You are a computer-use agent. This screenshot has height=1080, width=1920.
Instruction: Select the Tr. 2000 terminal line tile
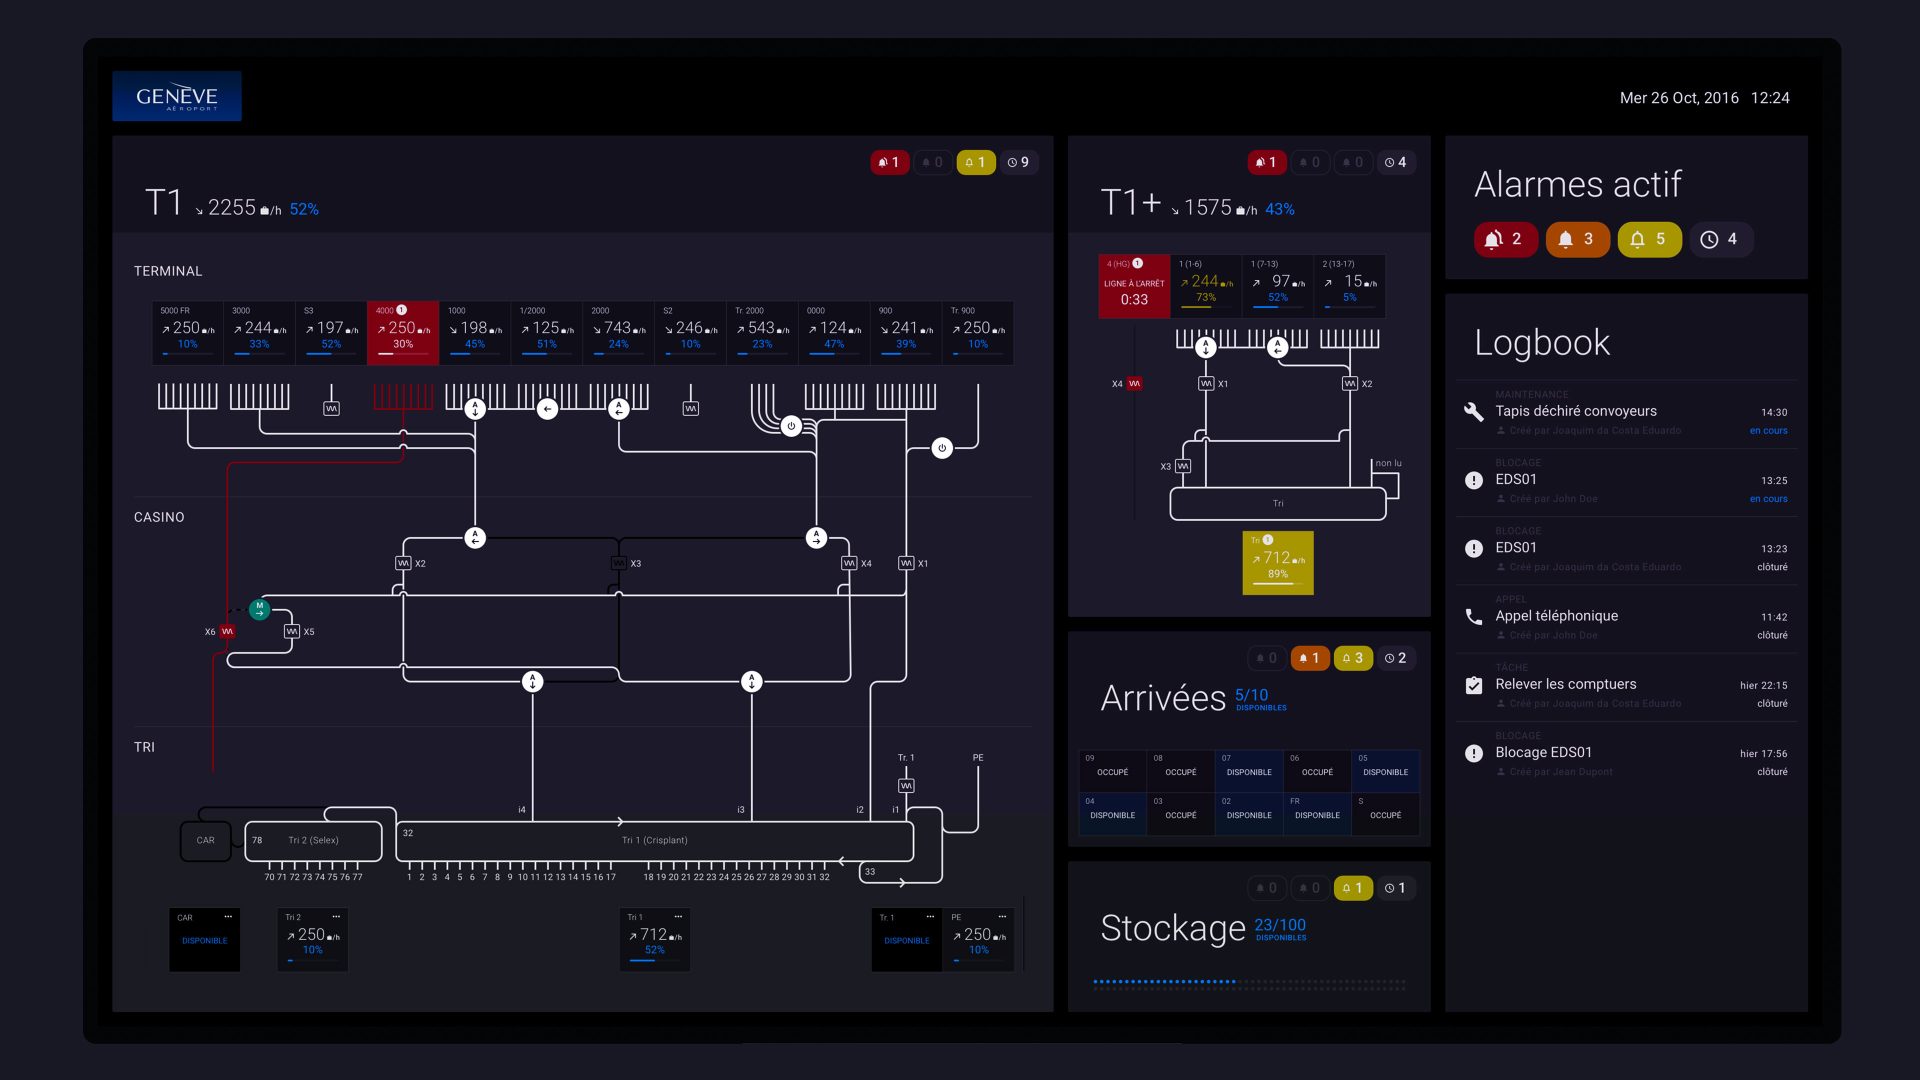pyautogui.click(x=762, y=333)
